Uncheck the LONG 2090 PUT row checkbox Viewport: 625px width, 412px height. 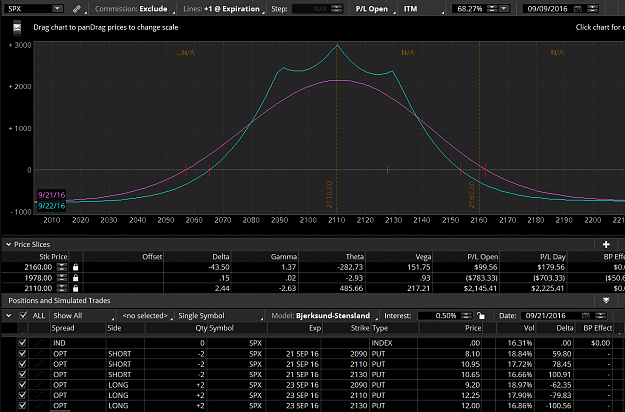point(22,385)
